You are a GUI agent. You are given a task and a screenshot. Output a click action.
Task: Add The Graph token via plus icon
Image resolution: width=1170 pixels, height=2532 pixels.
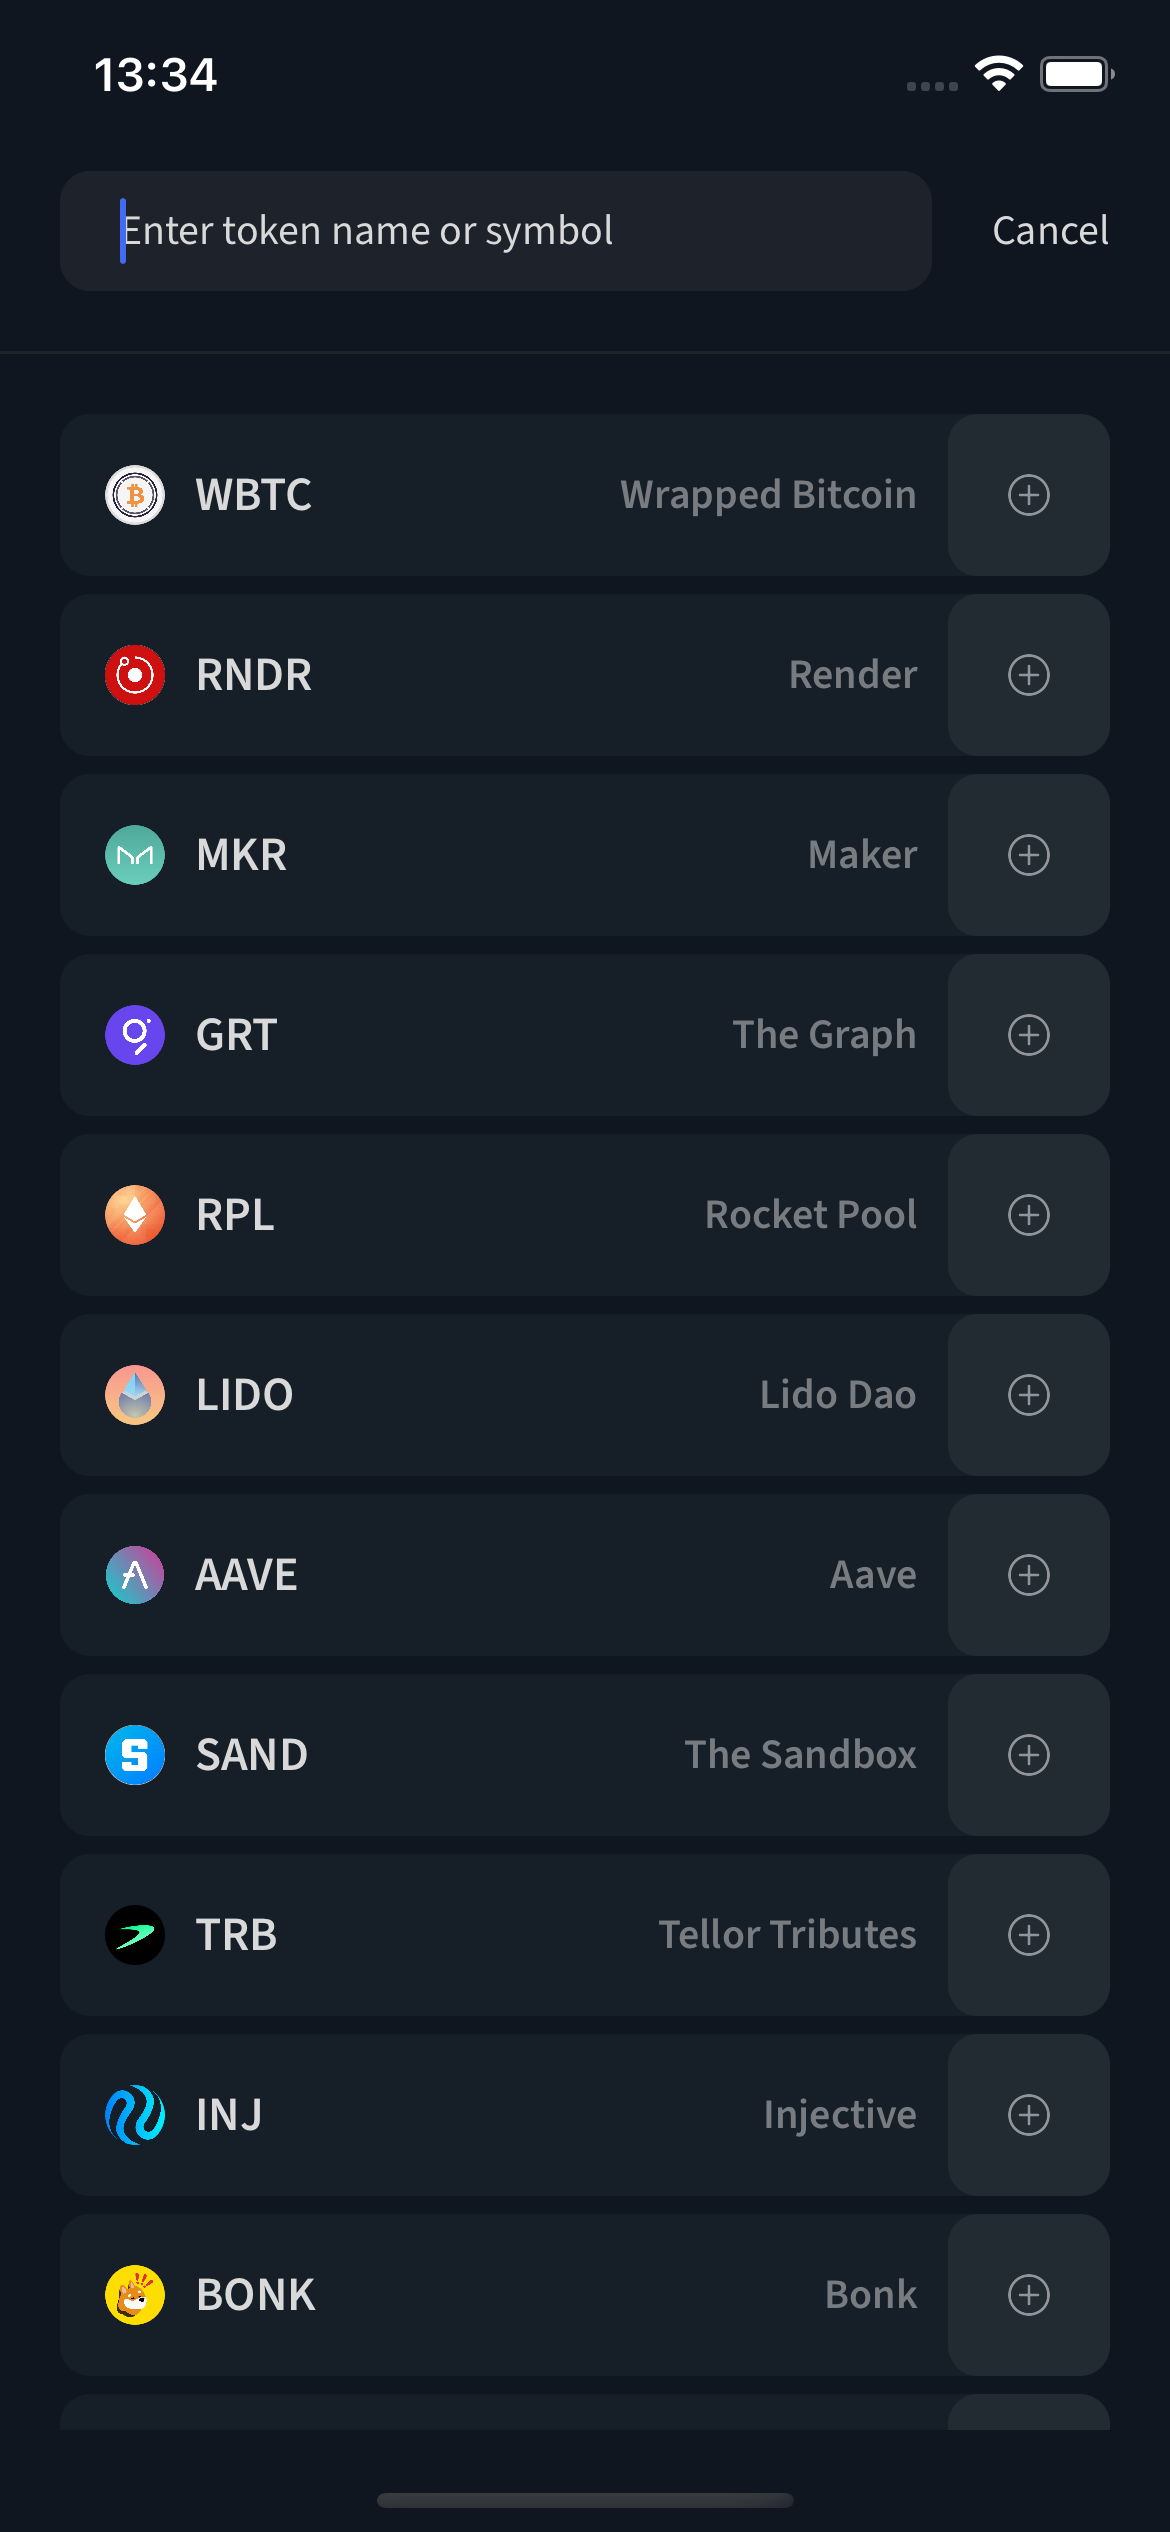point(1028,1035)
